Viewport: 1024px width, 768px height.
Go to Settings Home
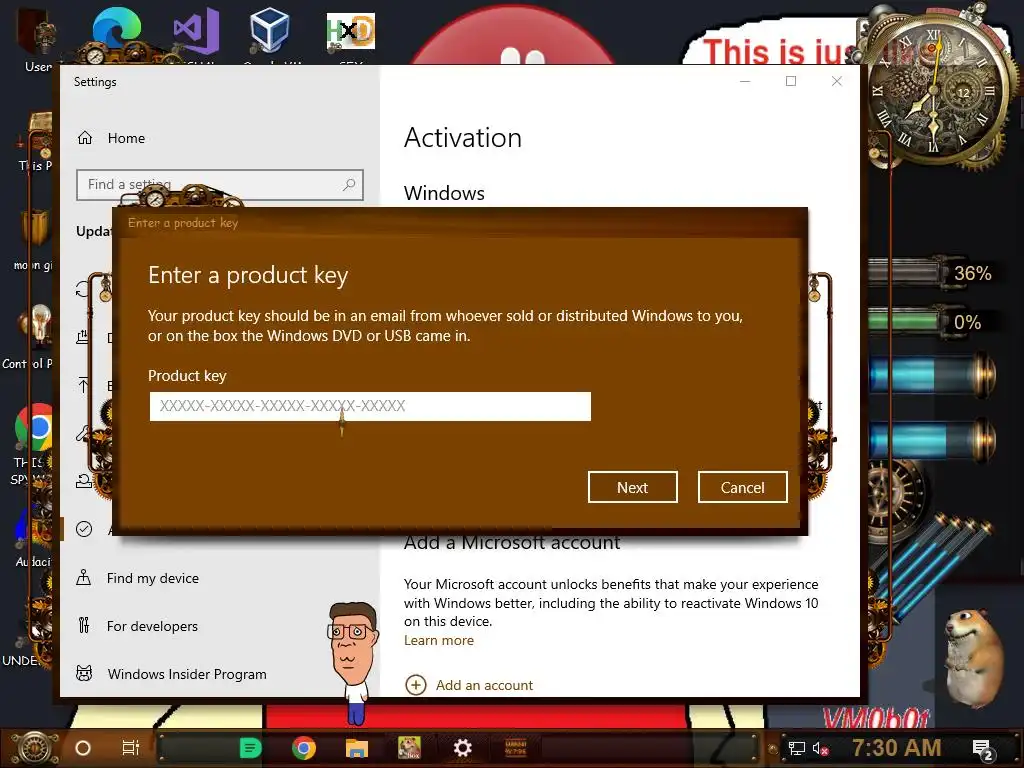click(126, 138)
